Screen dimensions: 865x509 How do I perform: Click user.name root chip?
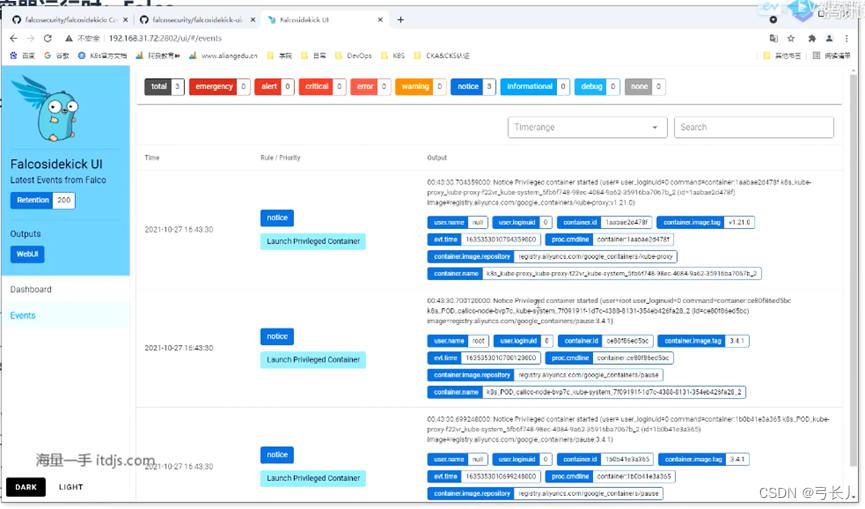click(457, 341)
